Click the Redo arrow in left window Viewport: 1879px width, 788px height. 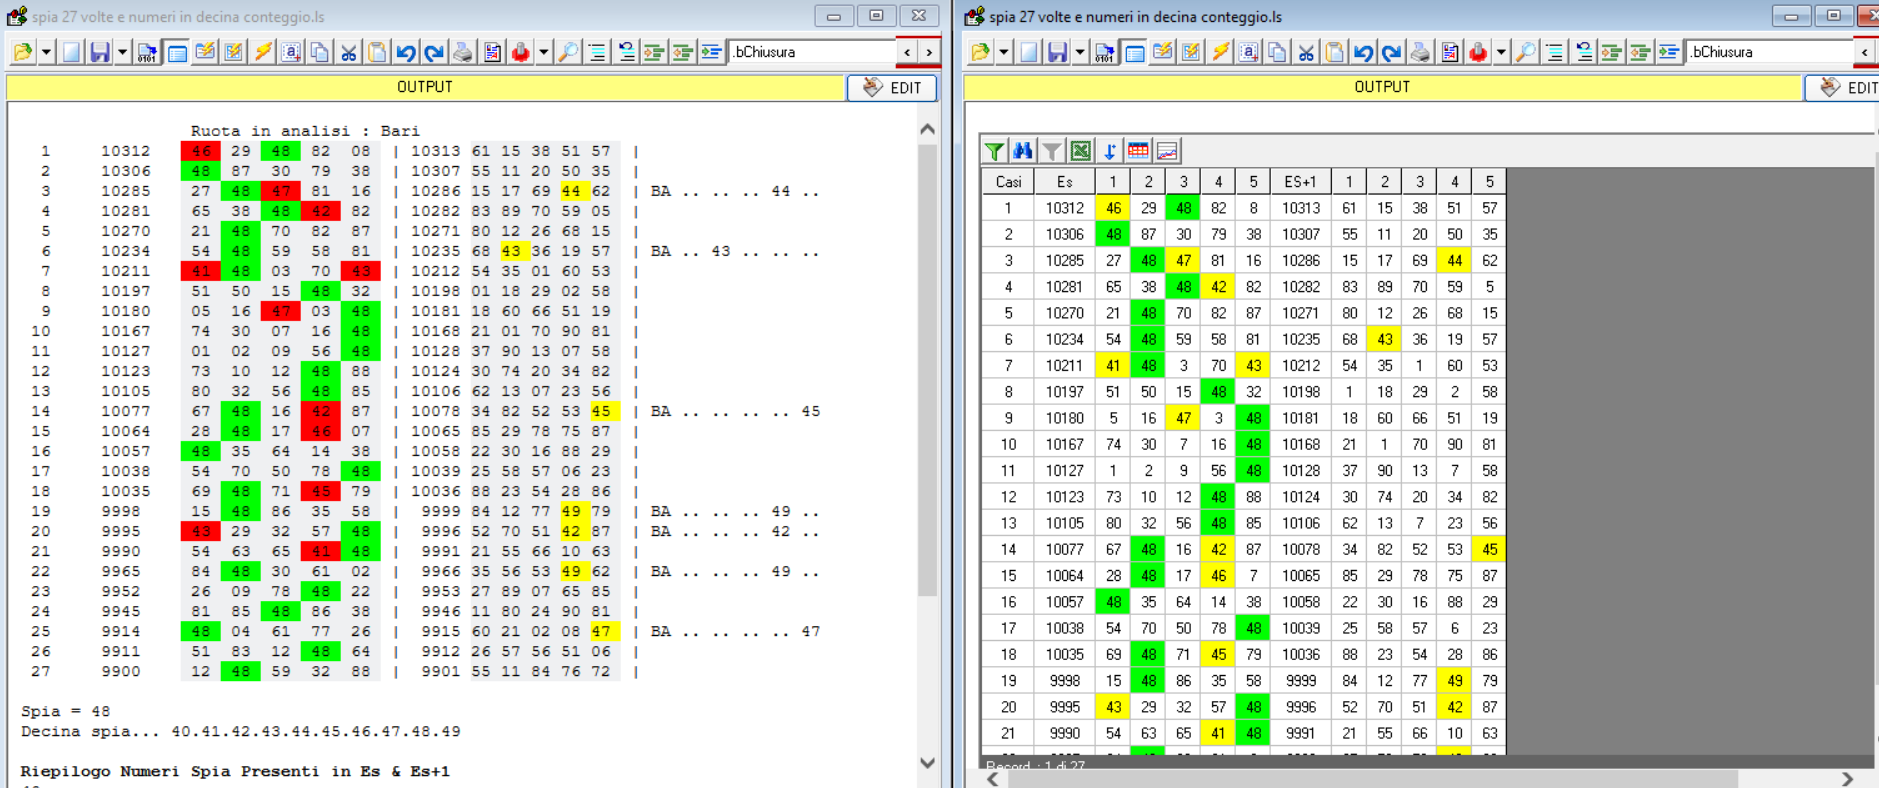[x=433, y=52]
